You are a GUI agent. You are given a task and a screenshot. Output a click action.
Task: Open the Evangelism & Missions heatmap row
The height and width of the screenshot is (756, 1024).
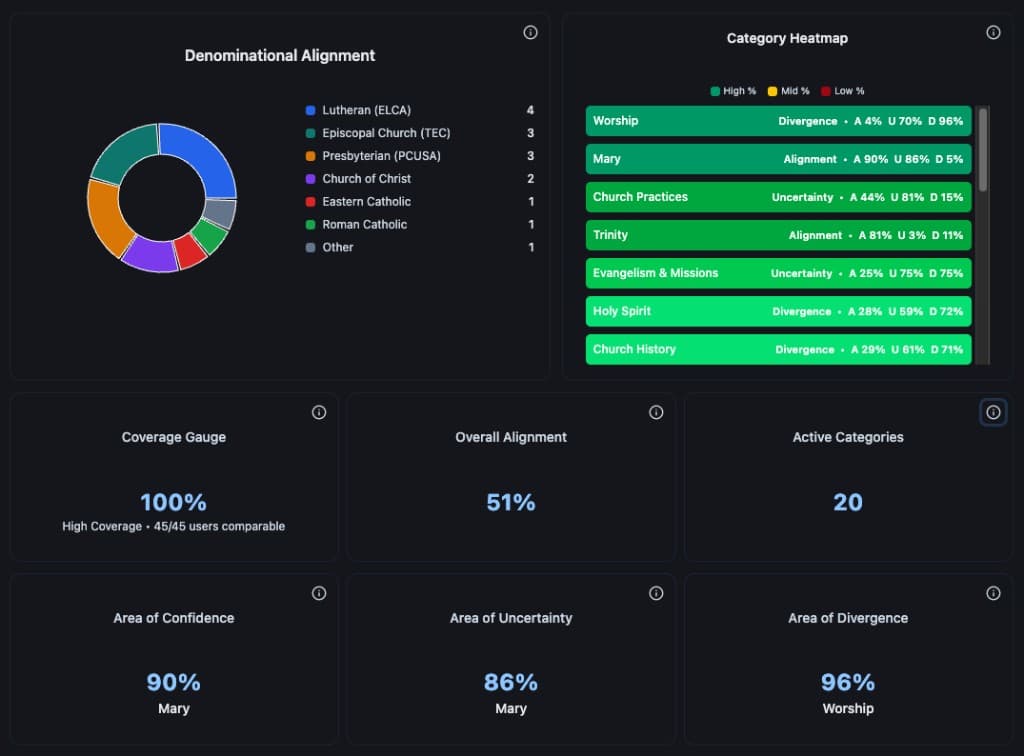(778, 273)
